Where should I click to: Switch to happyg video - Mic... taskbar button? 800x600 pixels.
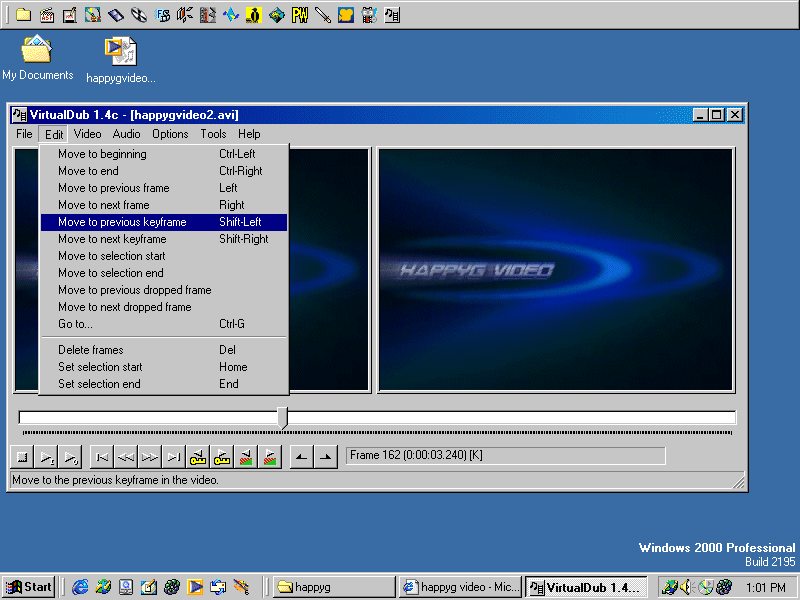461,587
